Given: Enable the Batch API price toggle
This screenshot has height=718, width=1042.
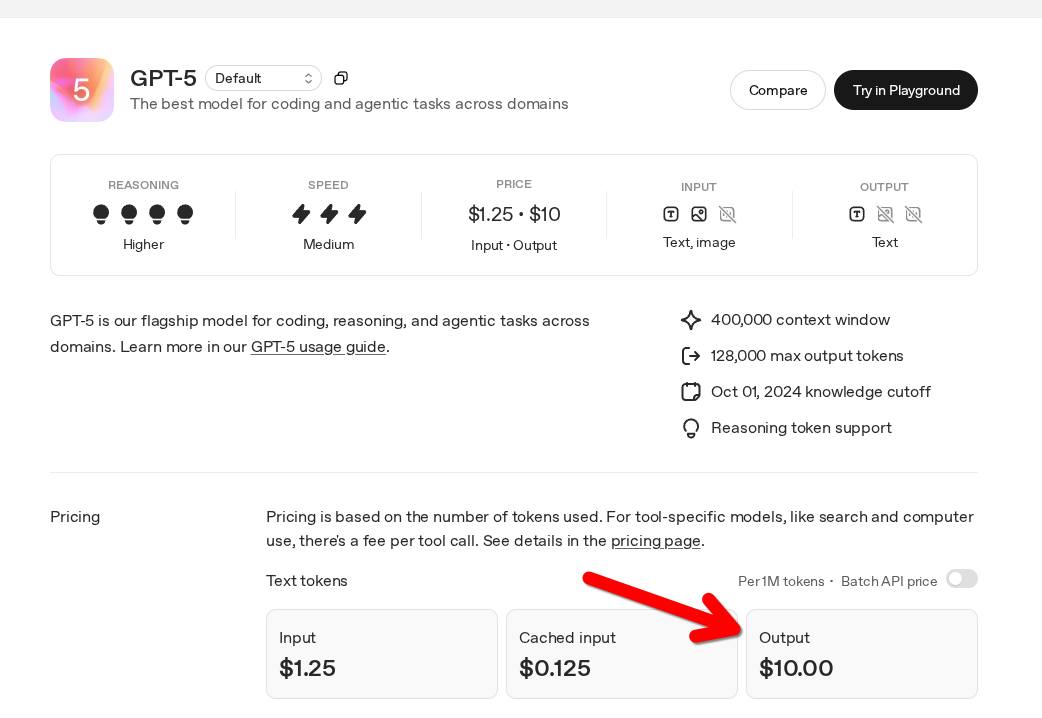Looking at the screenshot, I should [961, 579].
